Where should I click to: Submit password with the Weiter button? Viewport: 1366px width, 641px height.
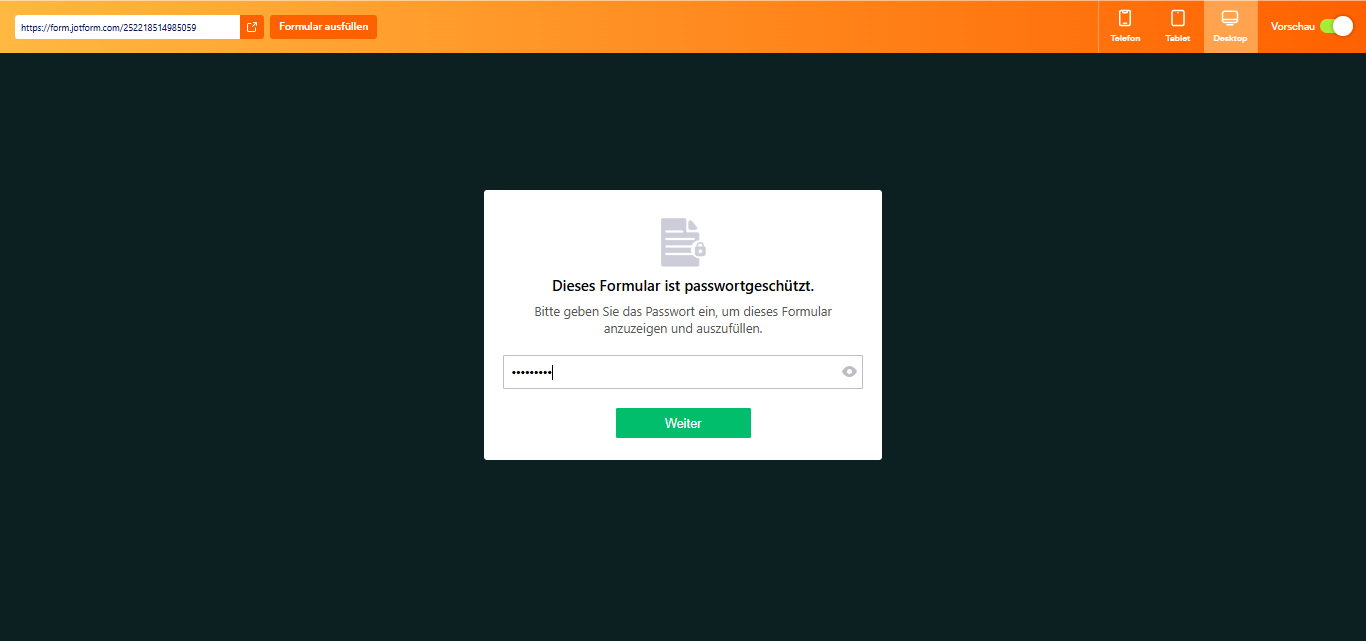pyautogui.click(x=683, y=423)
